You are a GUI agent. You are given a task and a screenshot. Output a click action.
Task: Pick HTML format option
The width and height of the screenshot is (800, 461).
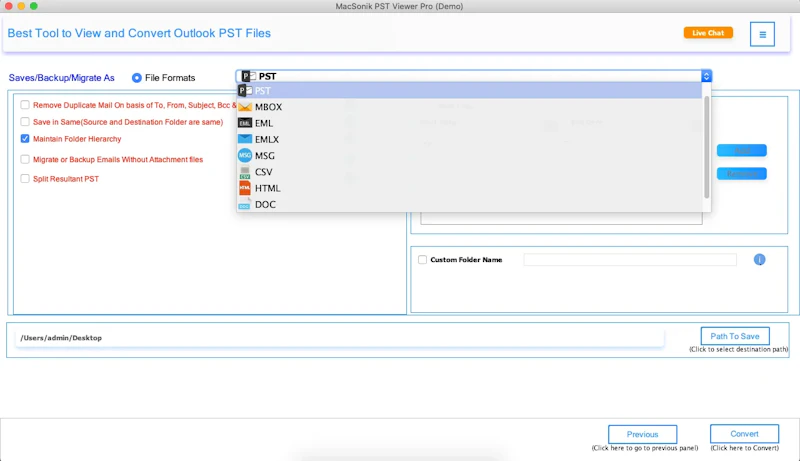pyautogui.click(x=469, y=188)
